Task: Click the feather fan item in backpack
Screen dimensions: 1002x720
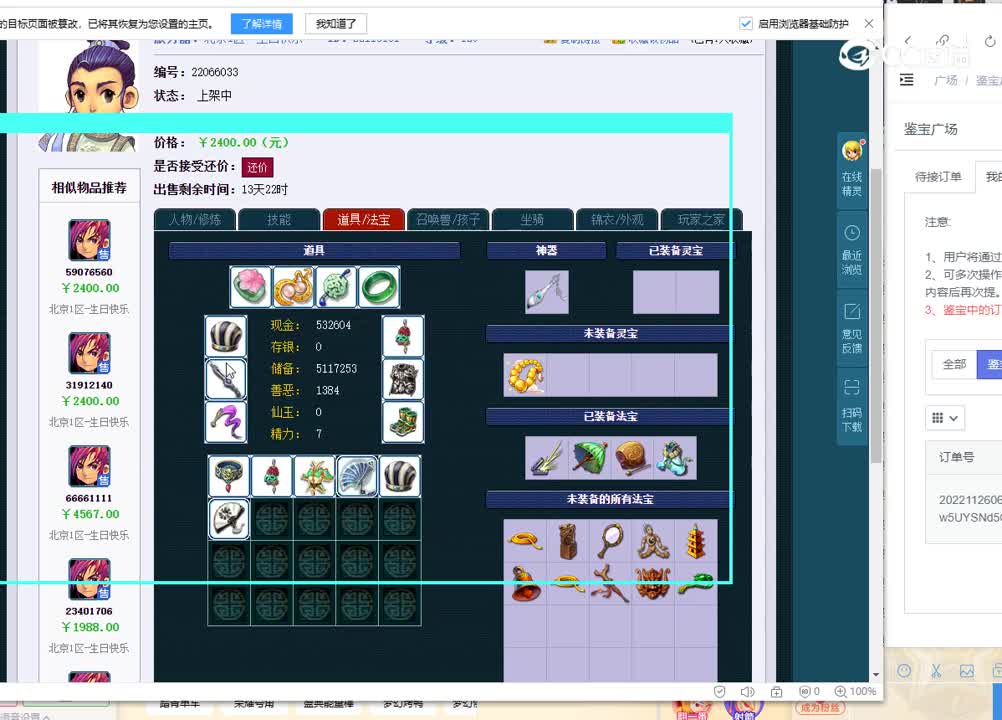Action: 357,476
